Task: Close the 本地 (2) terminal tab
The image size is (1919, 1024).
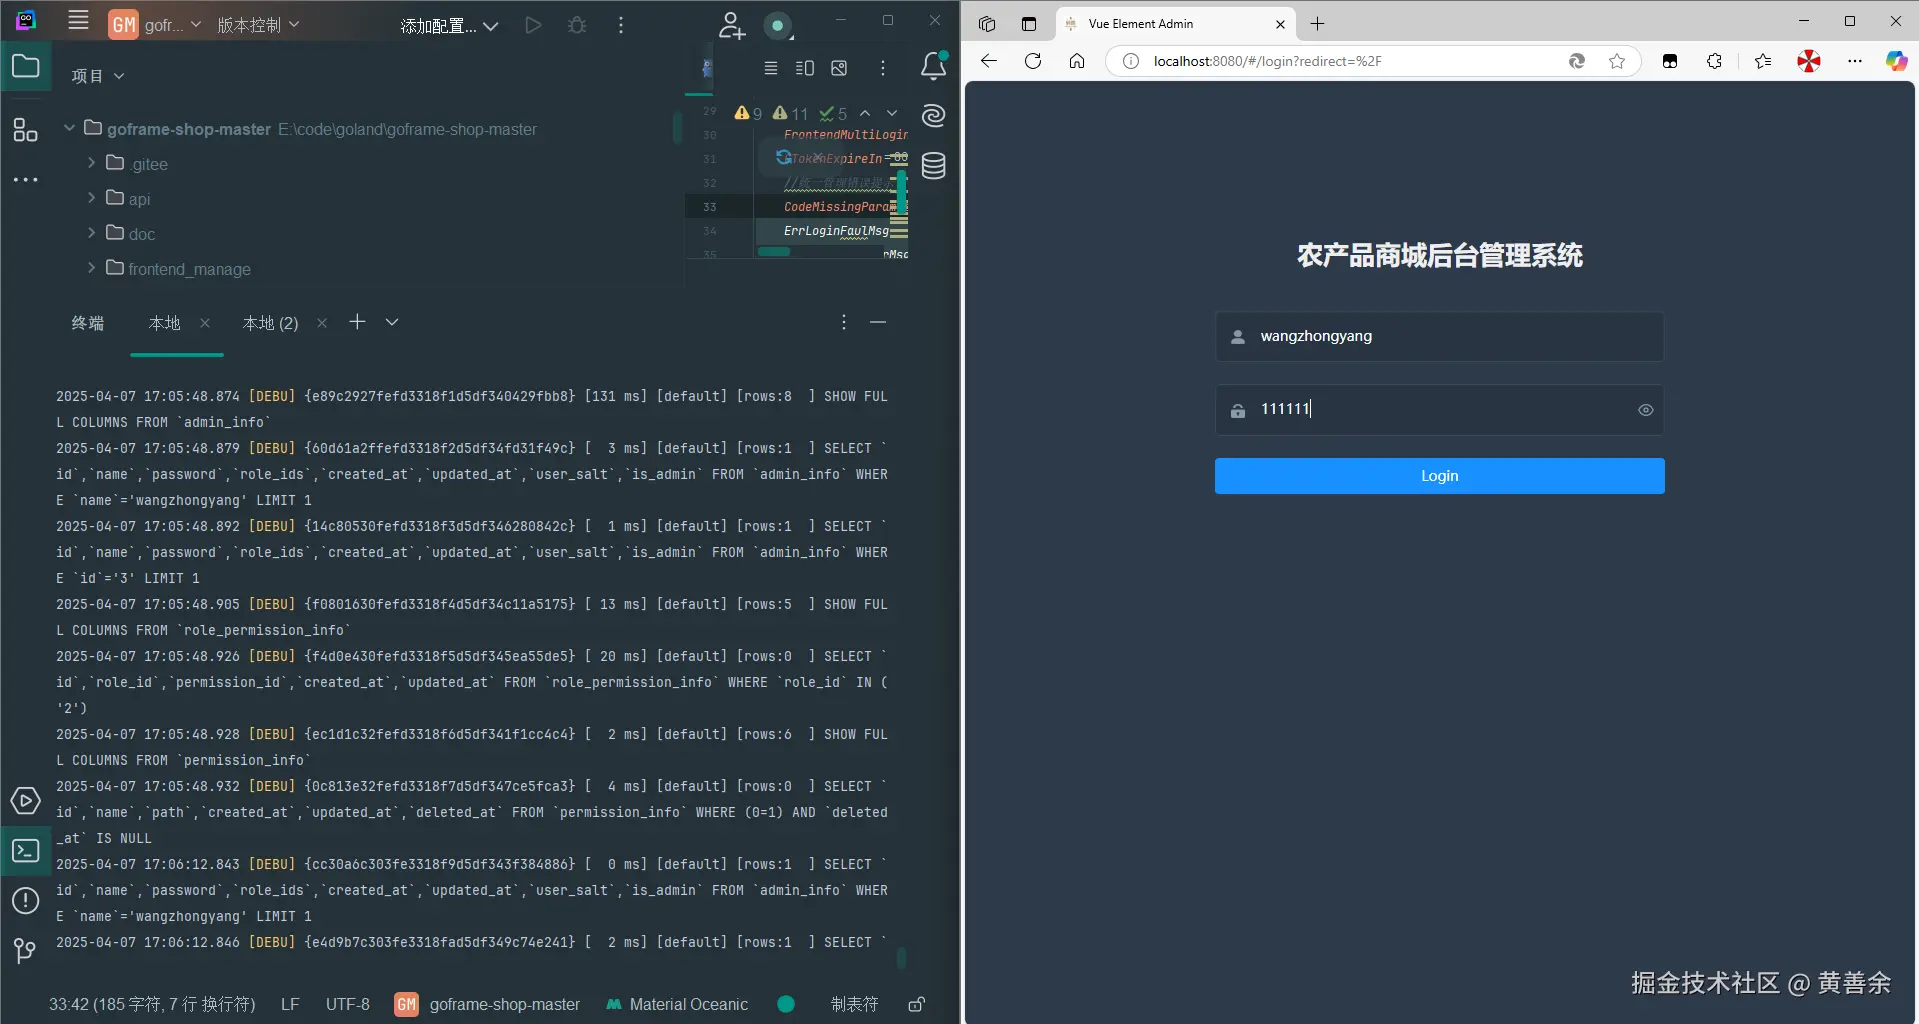Action: [322, 322]
